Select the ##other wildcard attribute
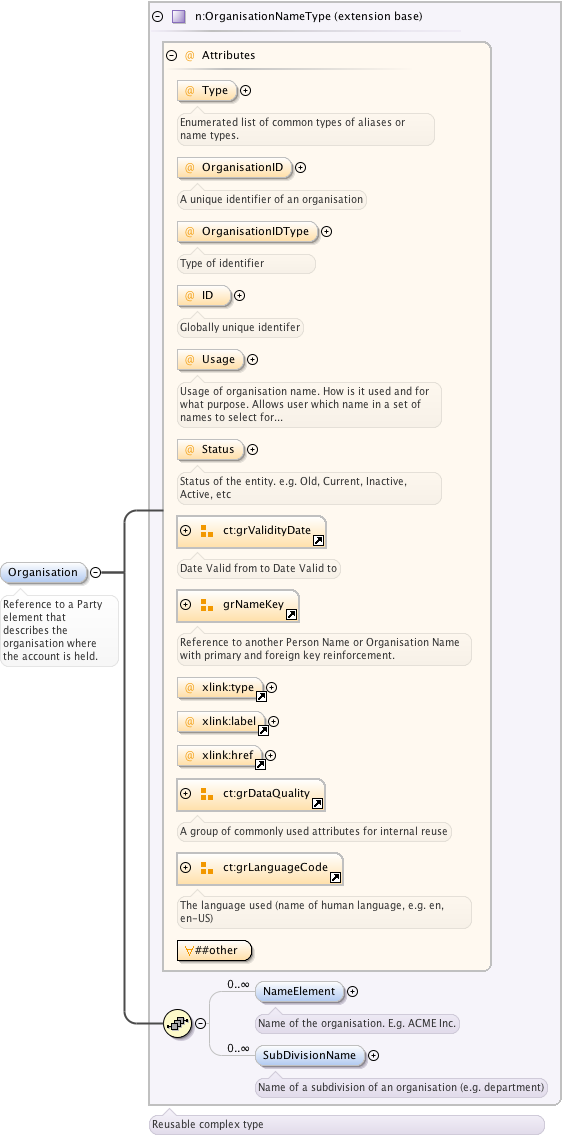579x1138 pixels. tap(215, 950)
